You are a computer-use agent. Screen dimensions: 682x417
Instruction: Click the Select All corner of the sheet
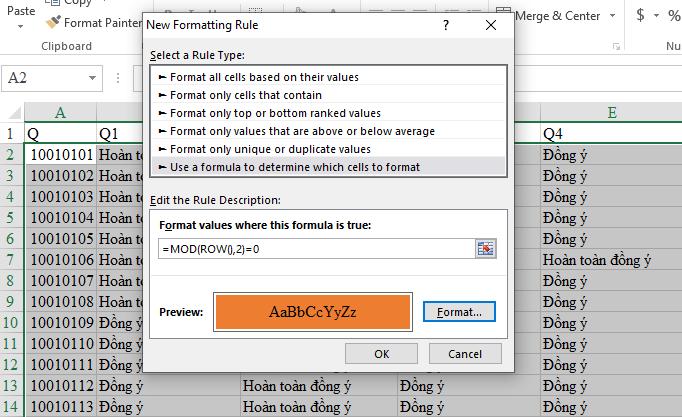click(12, 111)
